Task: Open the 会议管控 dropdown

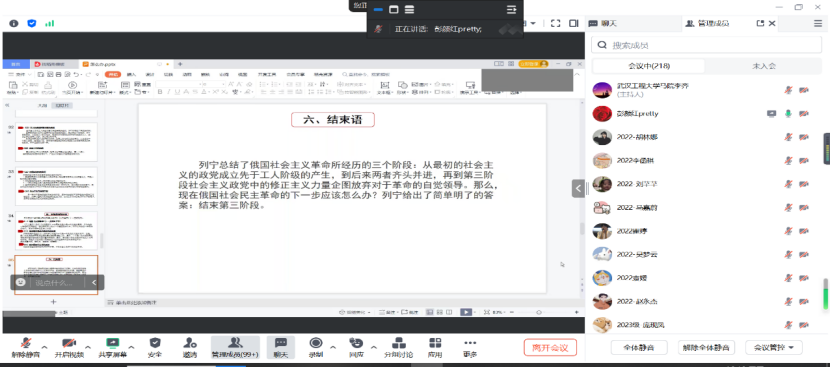Action: pyautogui.click(x=774, y=348)
